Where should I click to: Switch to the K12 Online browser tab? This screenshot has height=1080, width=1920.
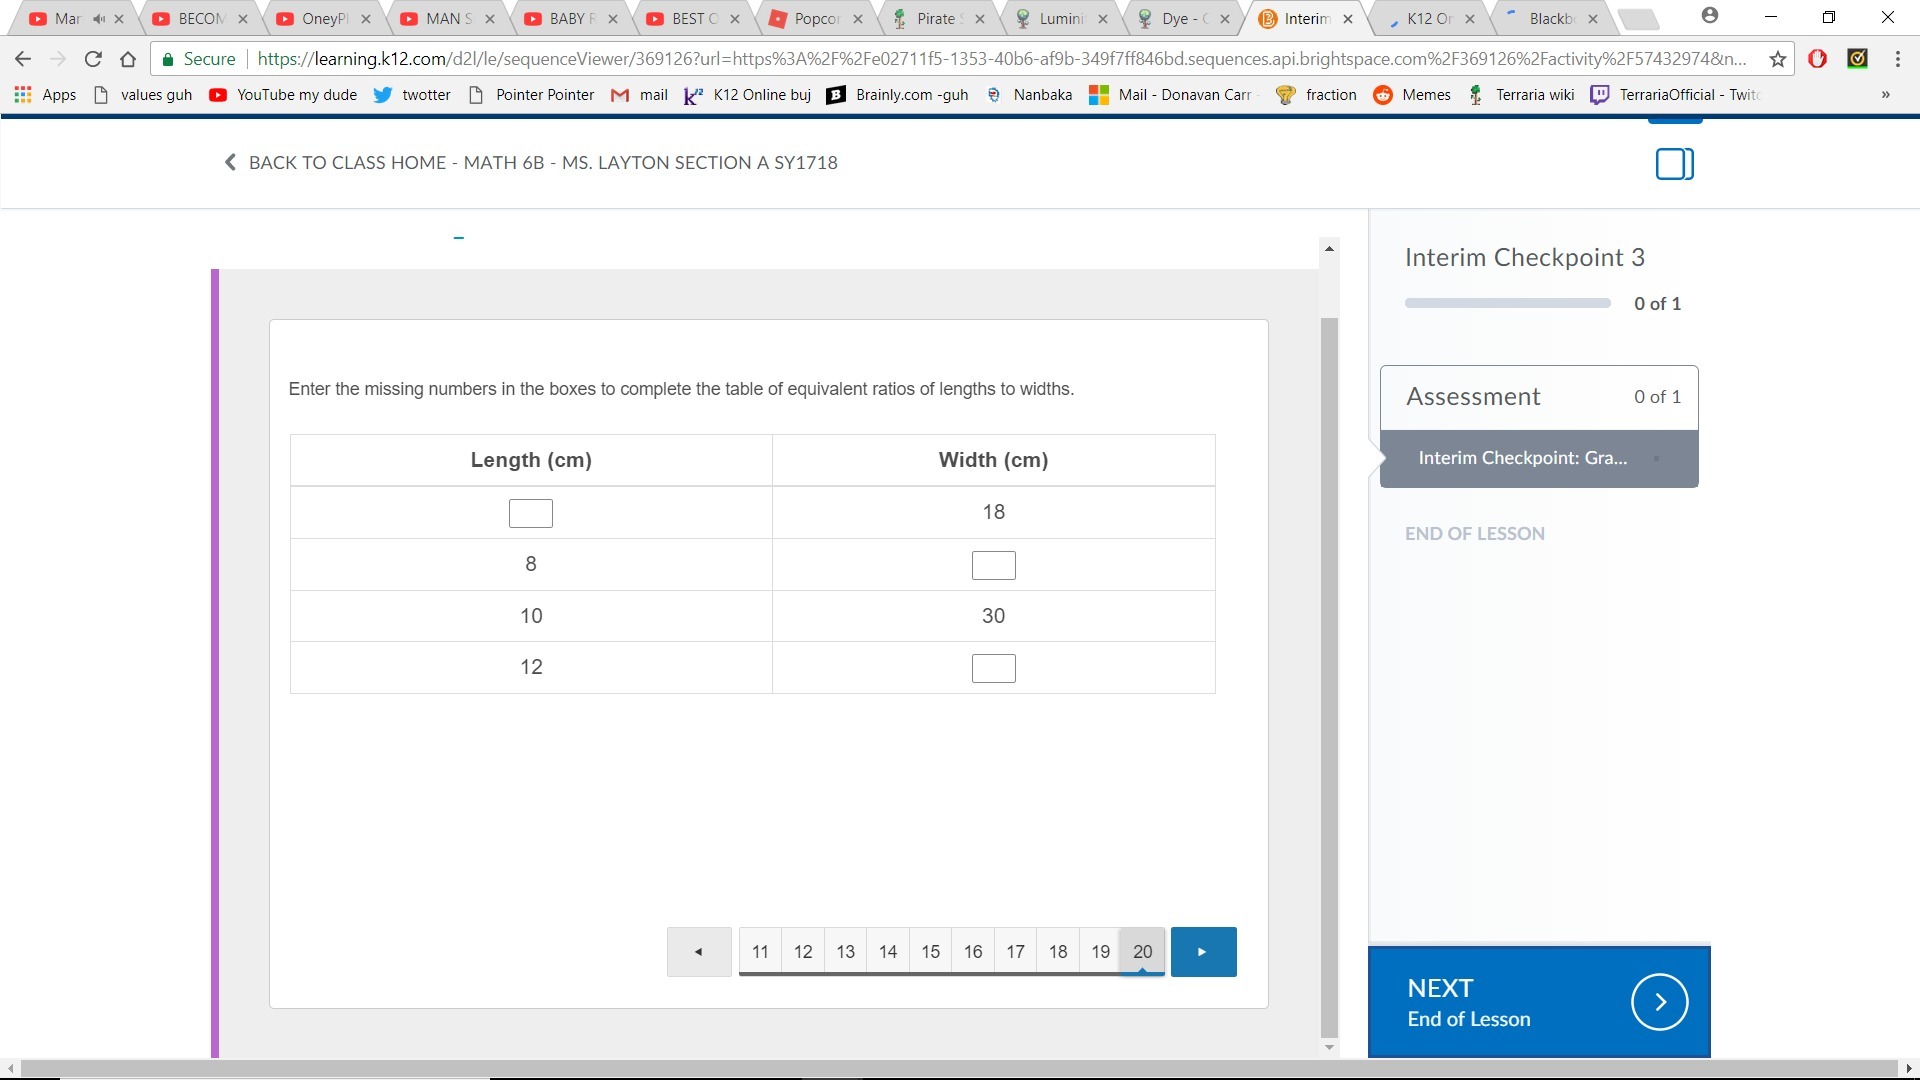(x=1427, y=19)
